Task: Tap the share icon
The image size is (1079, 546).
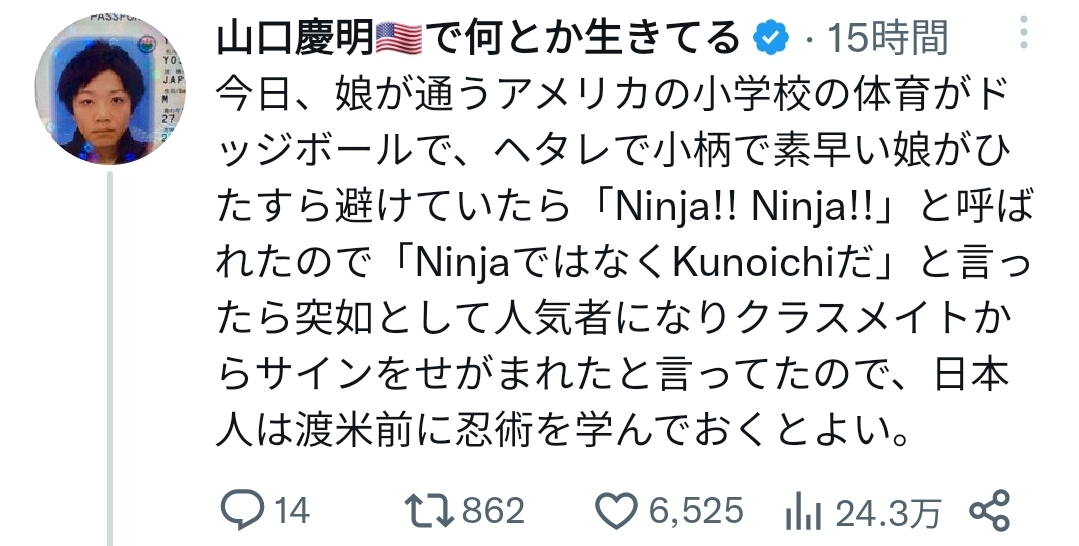Action: 990,511
